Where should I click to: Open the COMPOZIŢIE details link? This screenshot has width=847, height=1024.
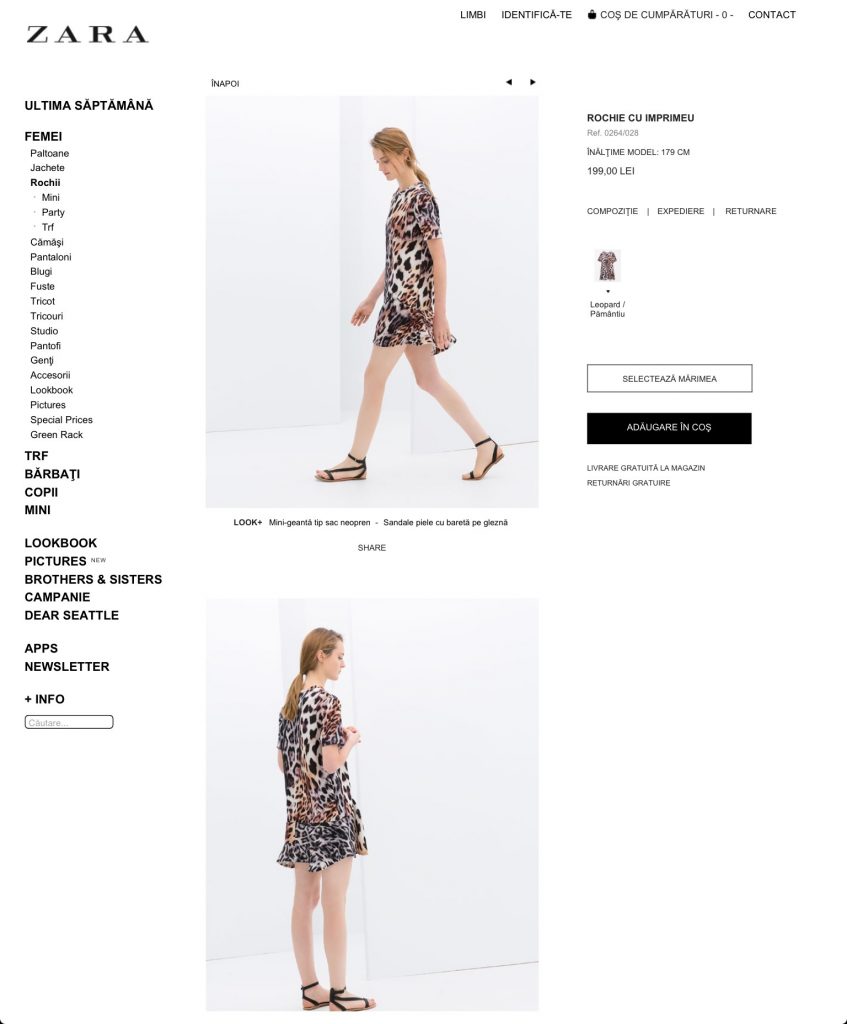pyautogui.click(x=613, y=212)
